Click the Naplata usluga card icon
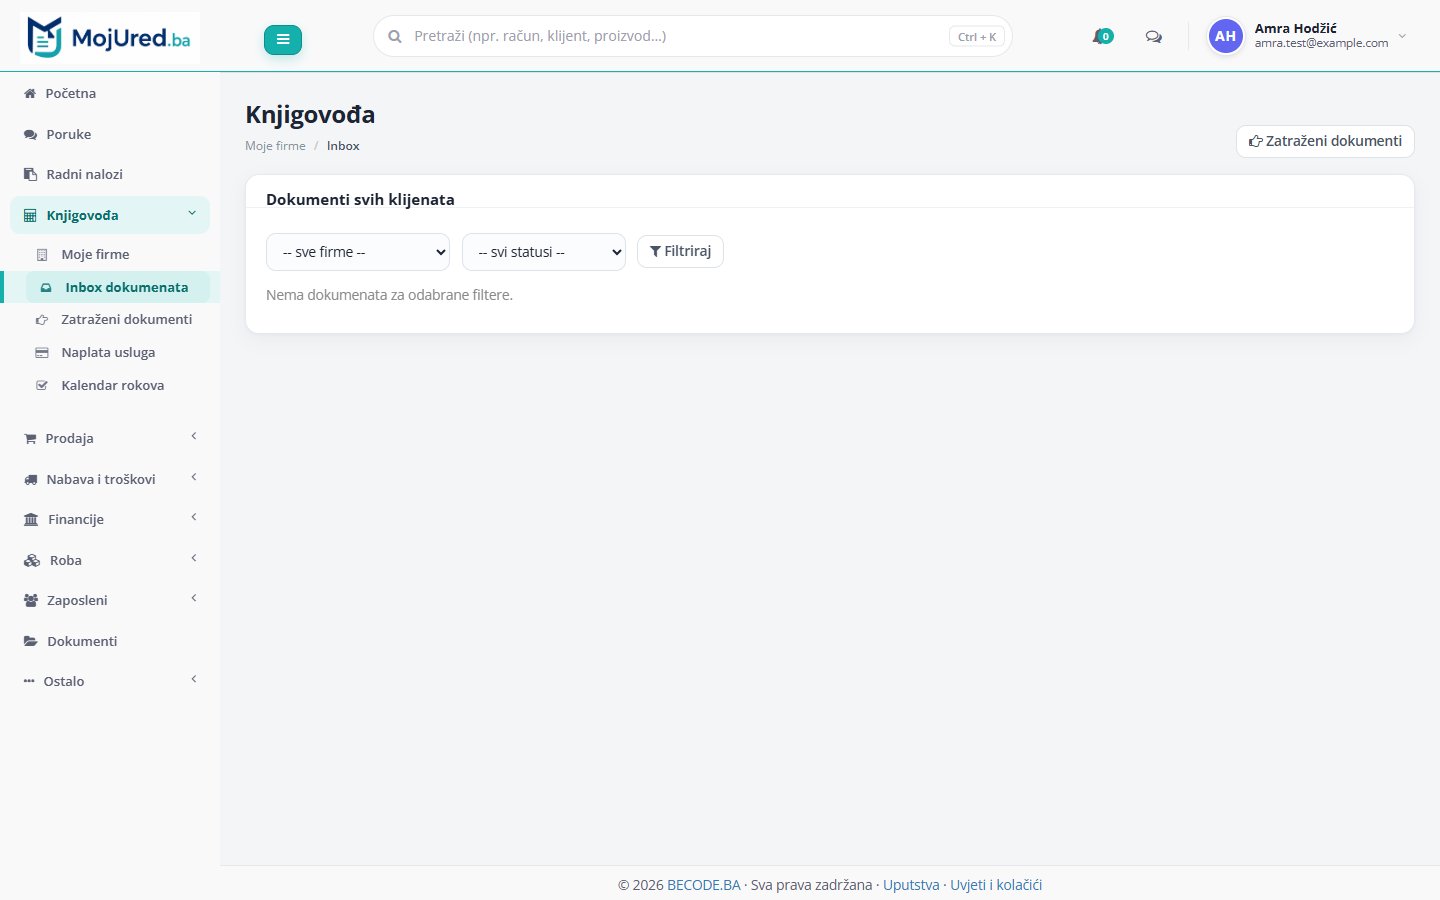This screenshot has height=900, width=1440. coord(42,353)
